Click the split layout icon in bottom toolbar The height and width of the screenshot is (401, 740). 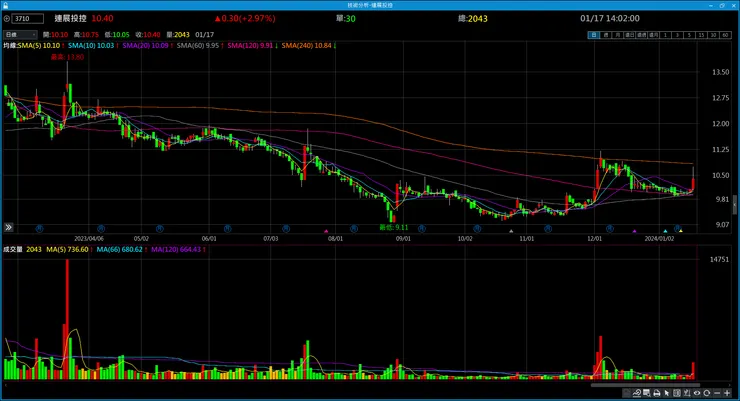tap(677, 393)
